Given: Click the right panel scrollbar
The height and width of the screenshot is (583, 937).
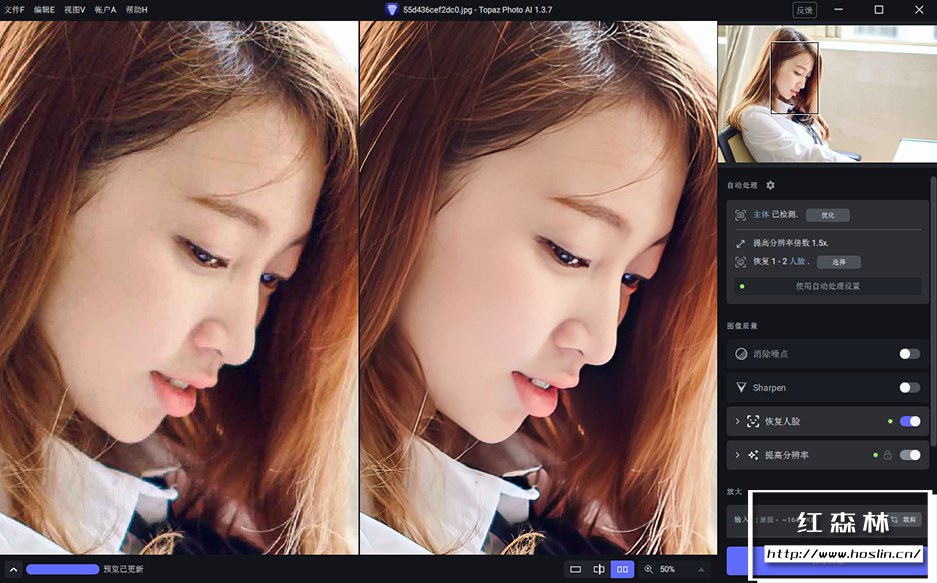Looking at the screenshot, I should point(933,311).
